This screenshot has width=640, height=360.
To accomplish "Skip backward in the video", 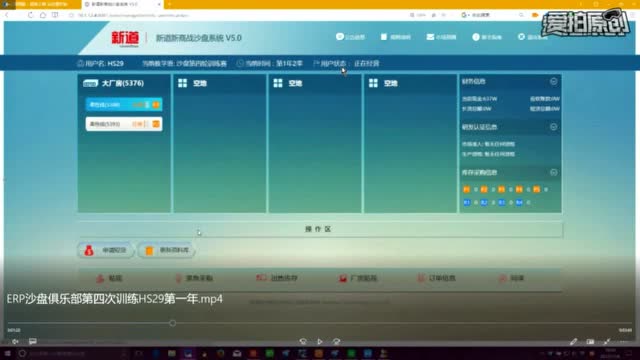I will [x=303, y=341].
